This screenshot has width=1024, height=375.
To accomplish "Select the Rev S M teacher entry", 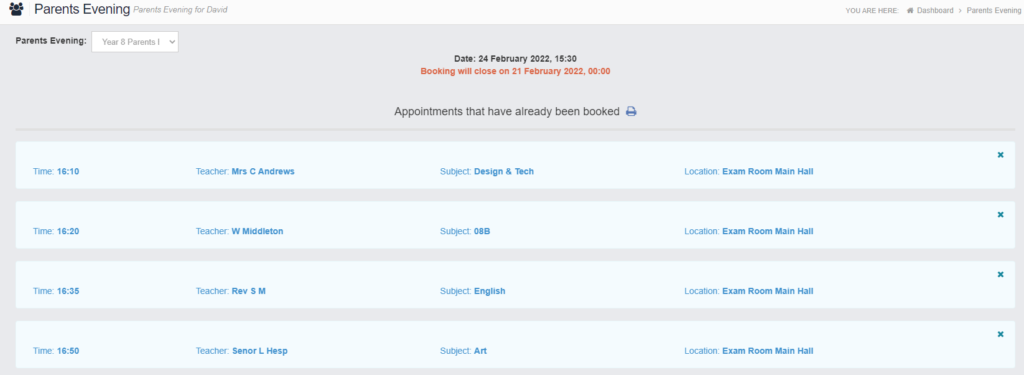I will coord(249,291).
